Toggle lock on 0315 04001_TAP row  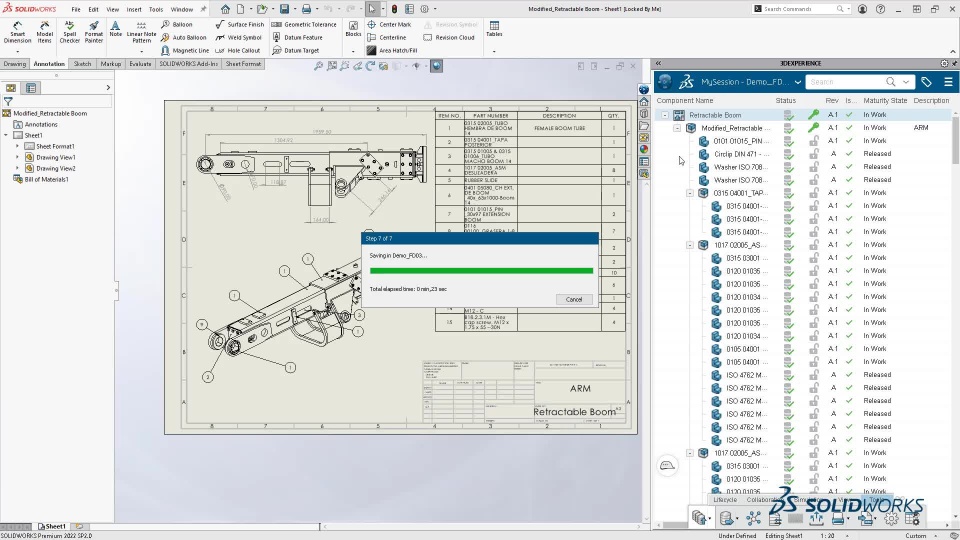pyautogui.click(x=814, y=193)
